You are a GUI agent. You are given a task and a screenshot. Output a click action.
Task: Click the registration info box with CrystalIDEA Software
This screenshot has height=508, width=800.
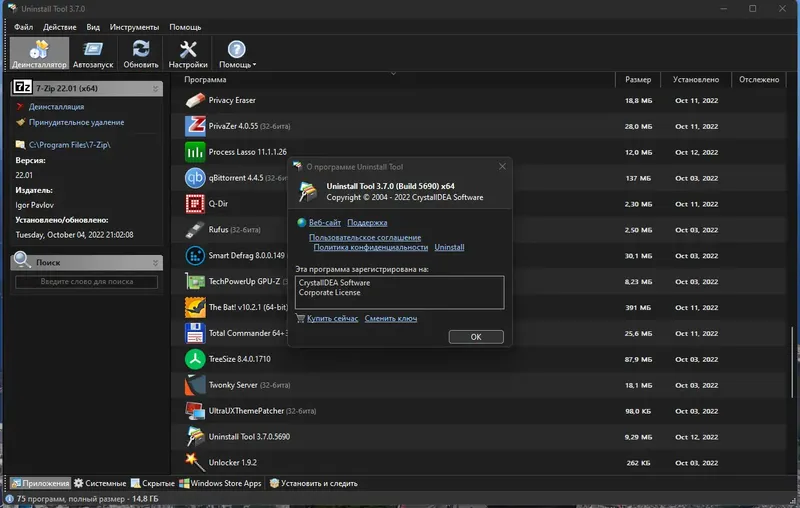pos(399,292)
